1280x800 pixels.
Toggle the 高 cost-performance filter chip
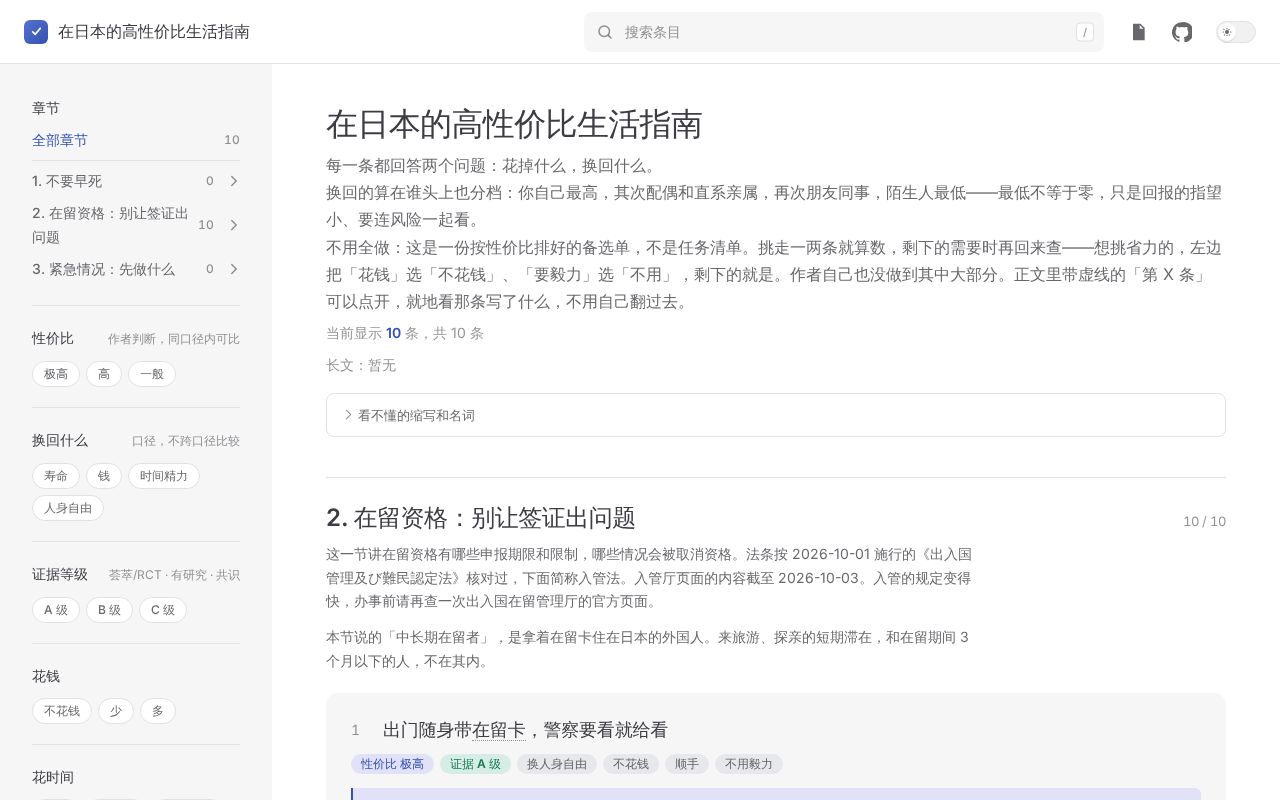(104, 374)
